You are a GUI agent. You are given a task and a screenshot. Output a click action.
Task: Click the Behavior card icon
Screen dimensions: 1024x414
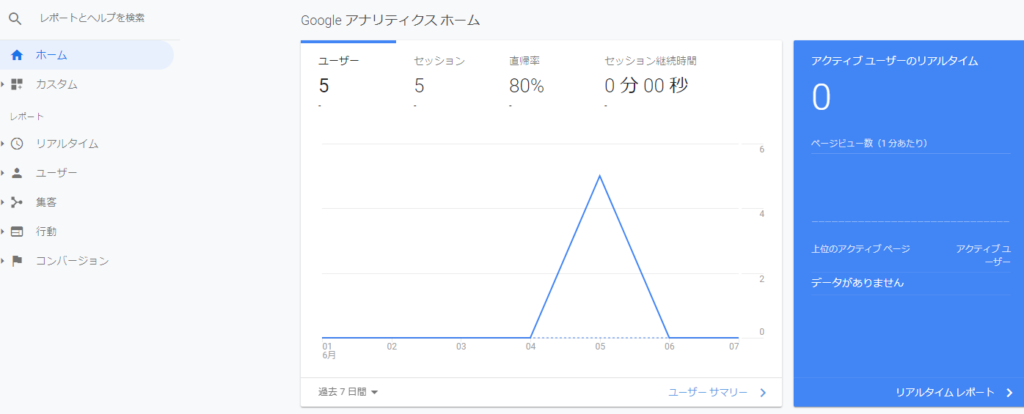click(17, 232)
